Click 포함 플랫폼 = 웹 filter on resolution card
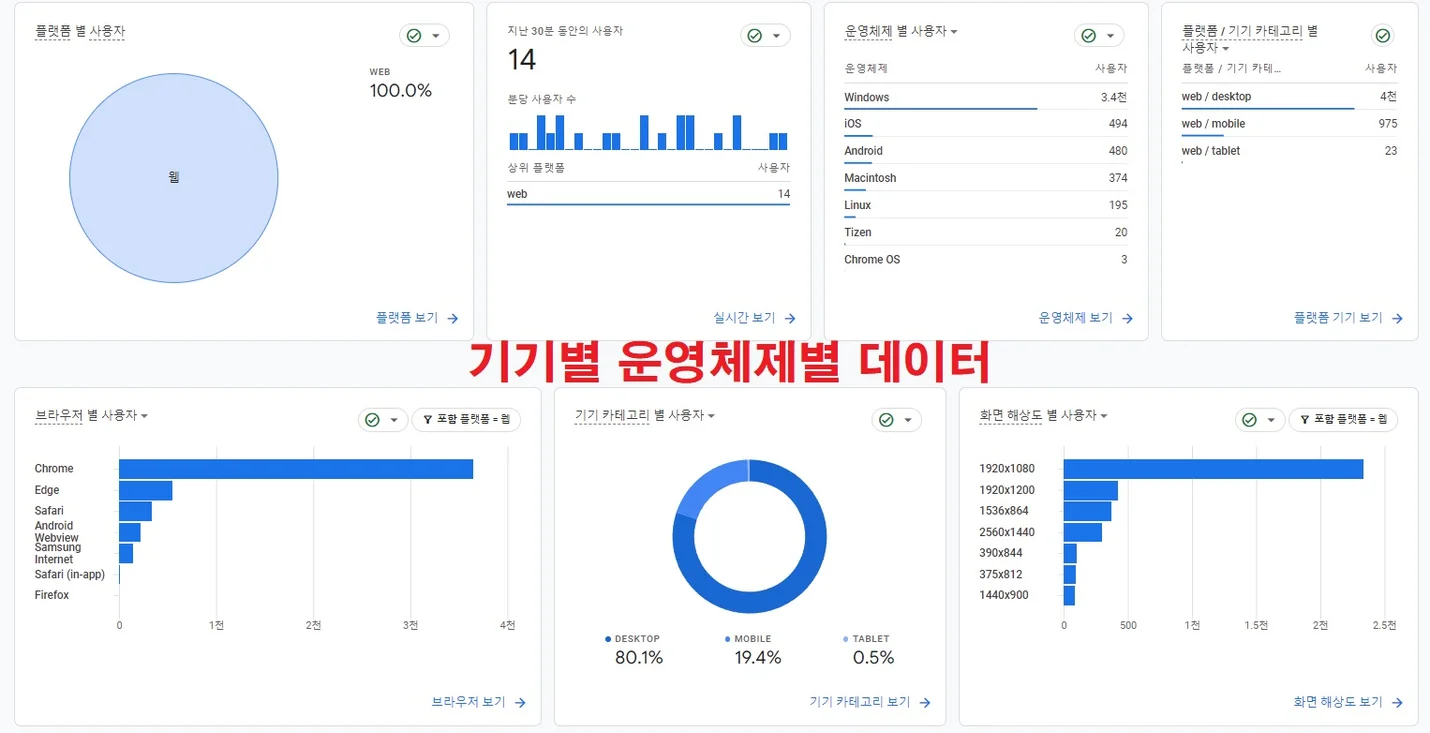Screen dimensions: 1430x733 (x=1343, y=420)
